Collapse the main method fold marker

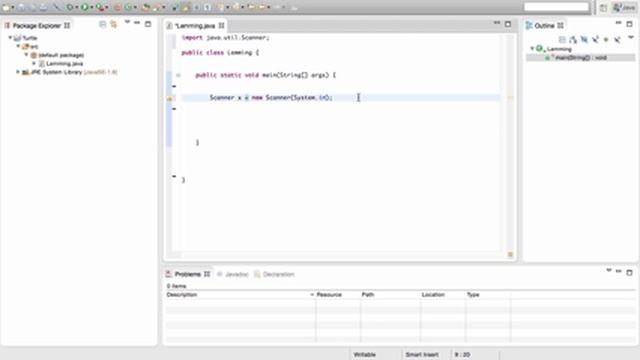tap(178, 75)
